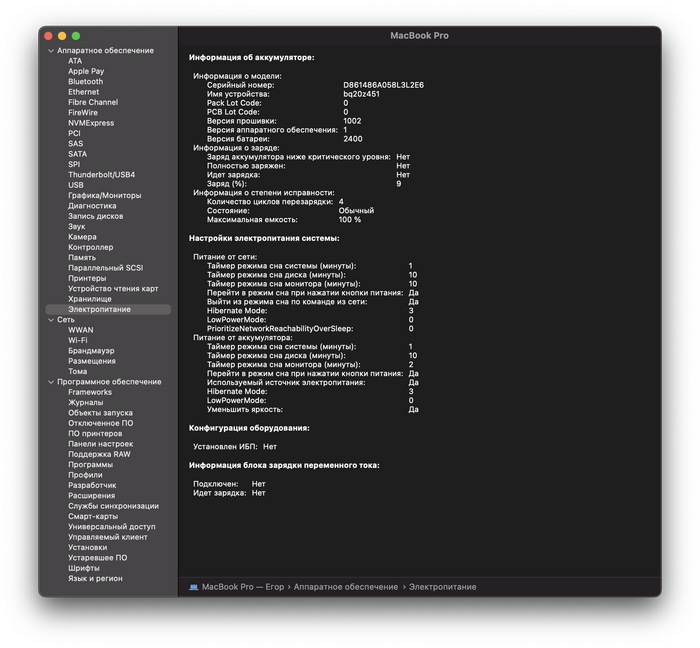700x648 pixels.
Task: Open Графика/Мониторы entry
Action: coord(104,195)
